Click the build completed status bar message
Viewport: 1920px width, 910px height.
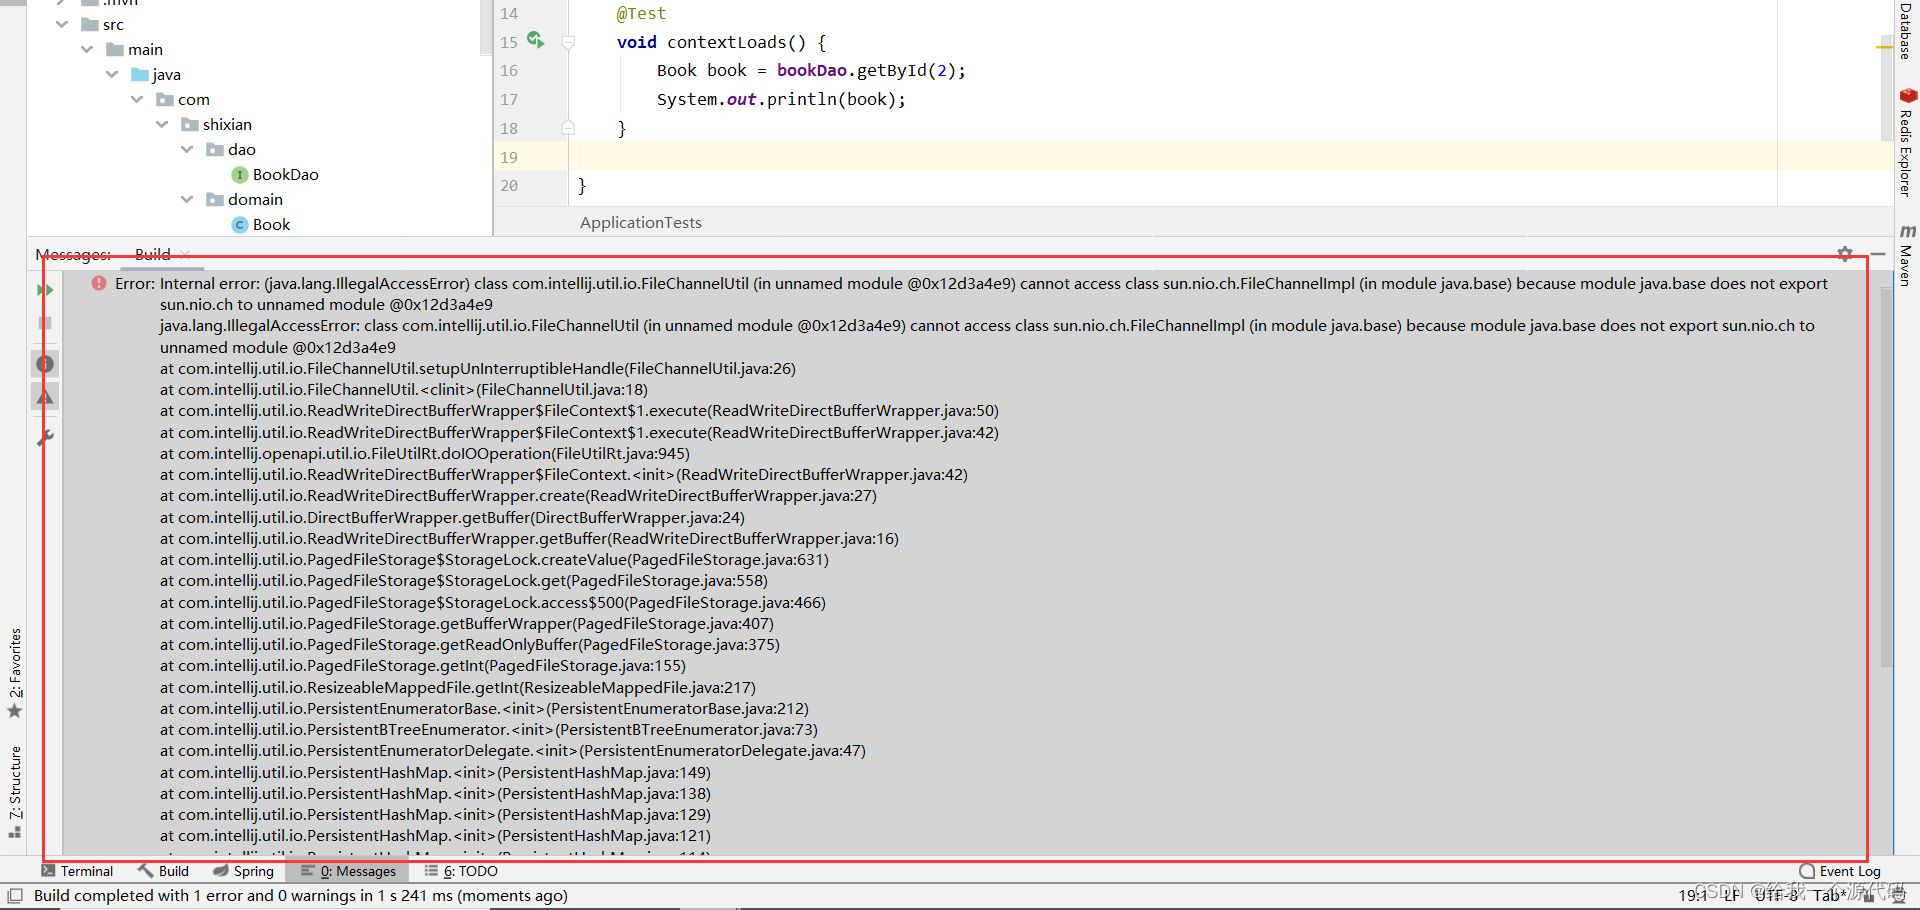click(301, 896)
